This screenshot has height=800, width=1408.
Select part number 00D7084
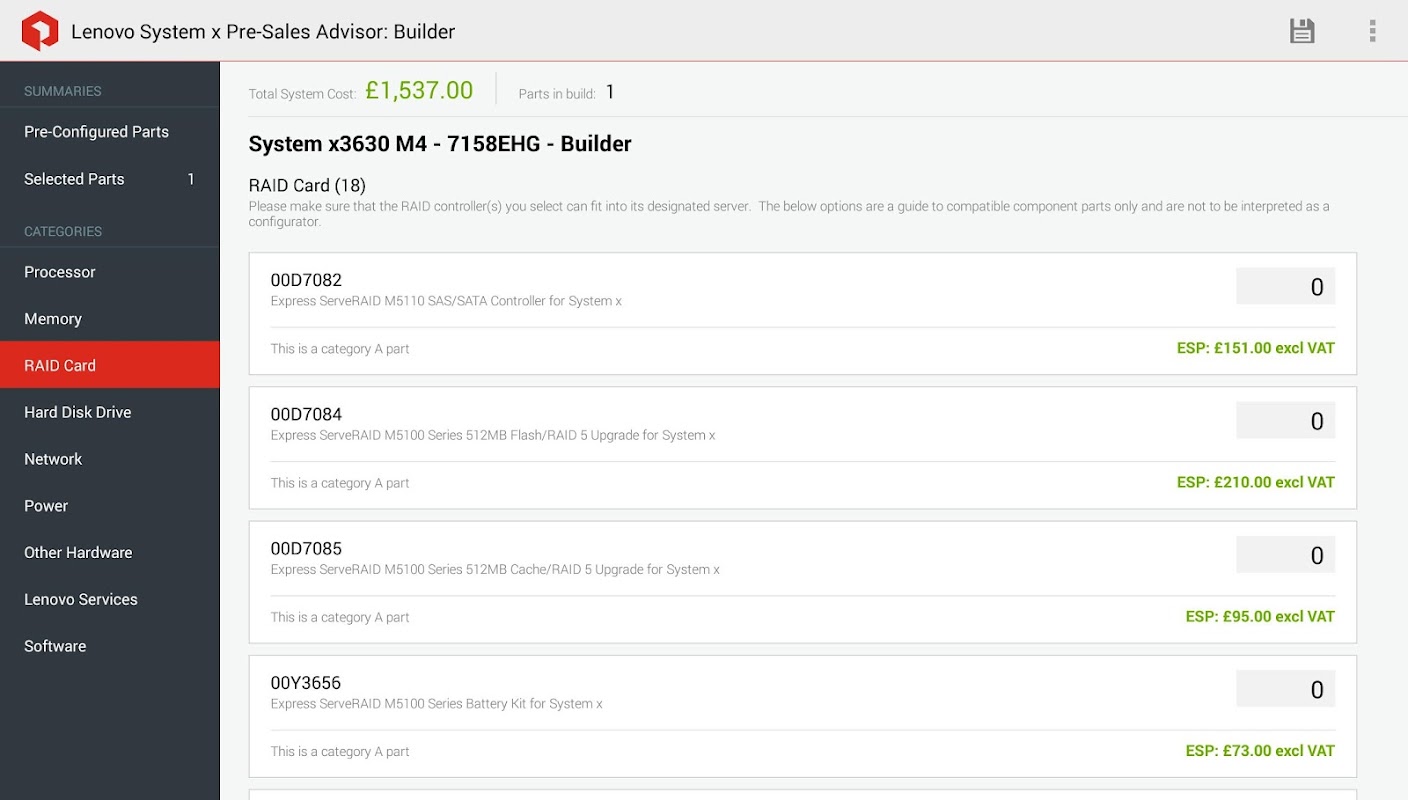(x=306, y=414)
